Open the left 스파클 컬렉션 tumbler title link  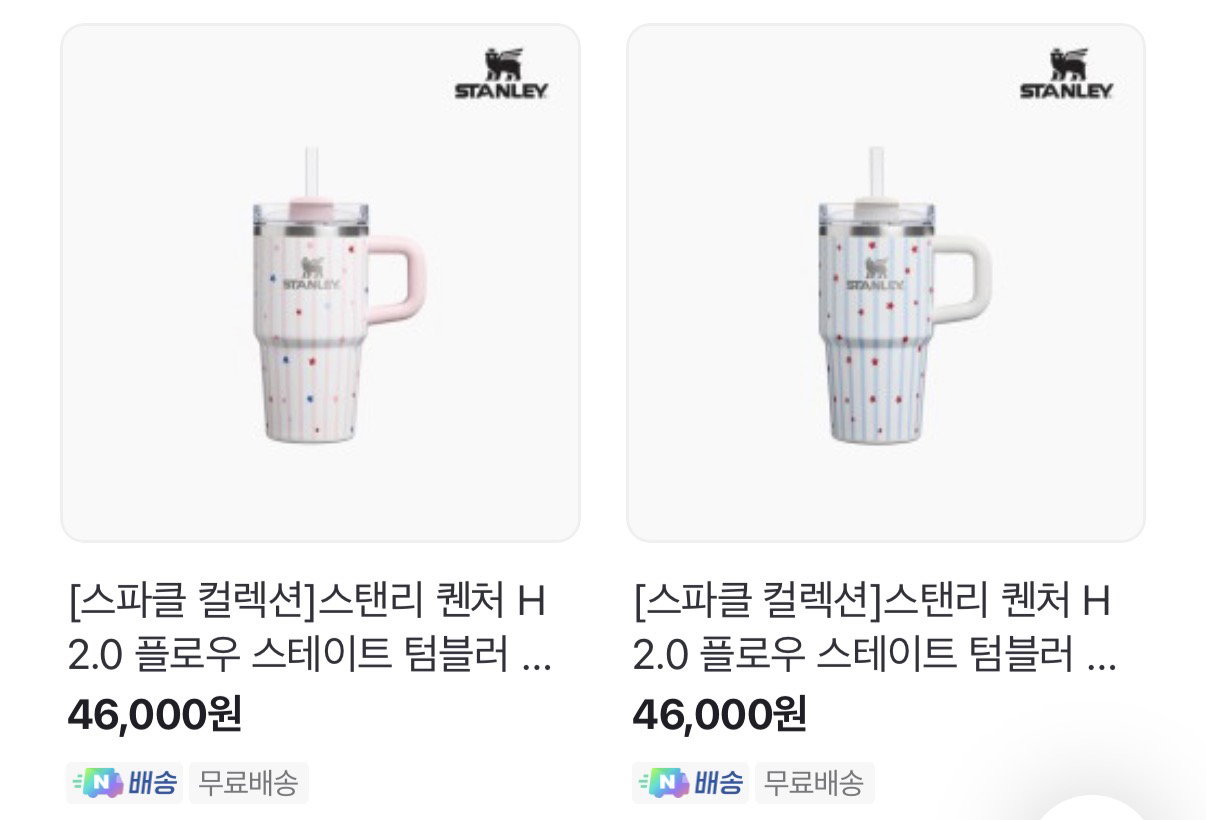pos(309,630)
